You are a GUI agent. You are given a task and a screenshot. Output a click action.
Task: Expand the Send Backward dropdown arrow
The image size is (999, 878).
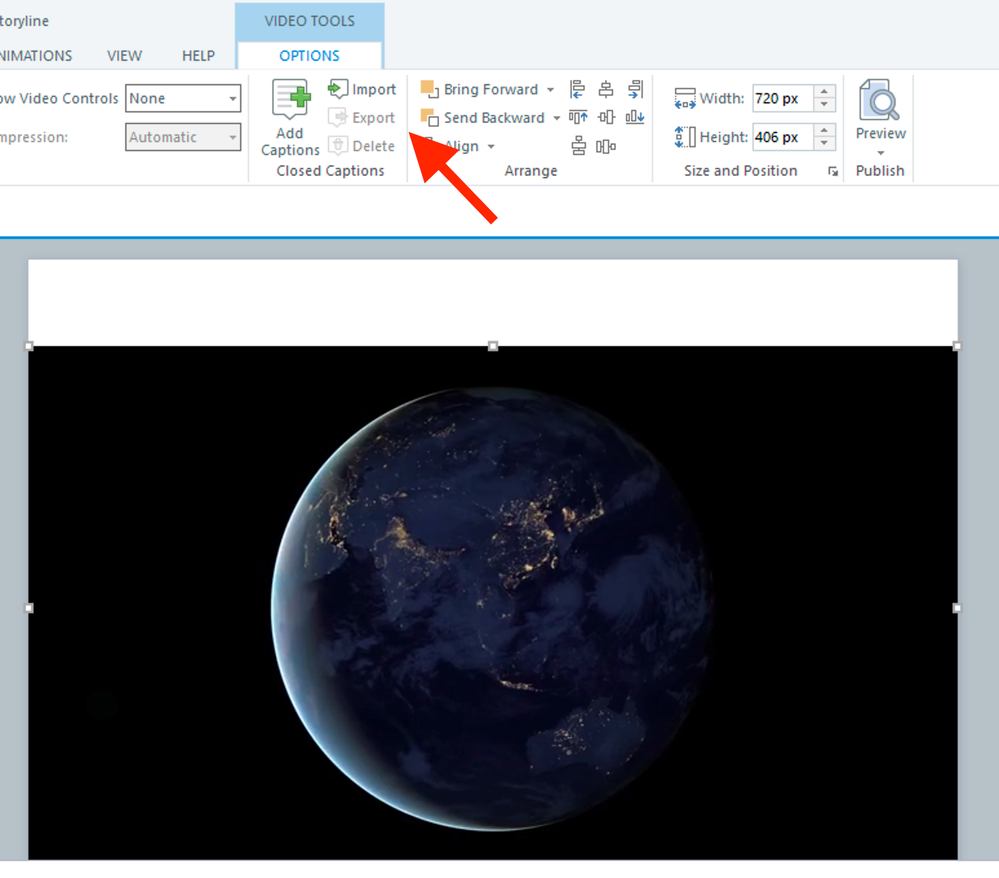tap(557, 118)
